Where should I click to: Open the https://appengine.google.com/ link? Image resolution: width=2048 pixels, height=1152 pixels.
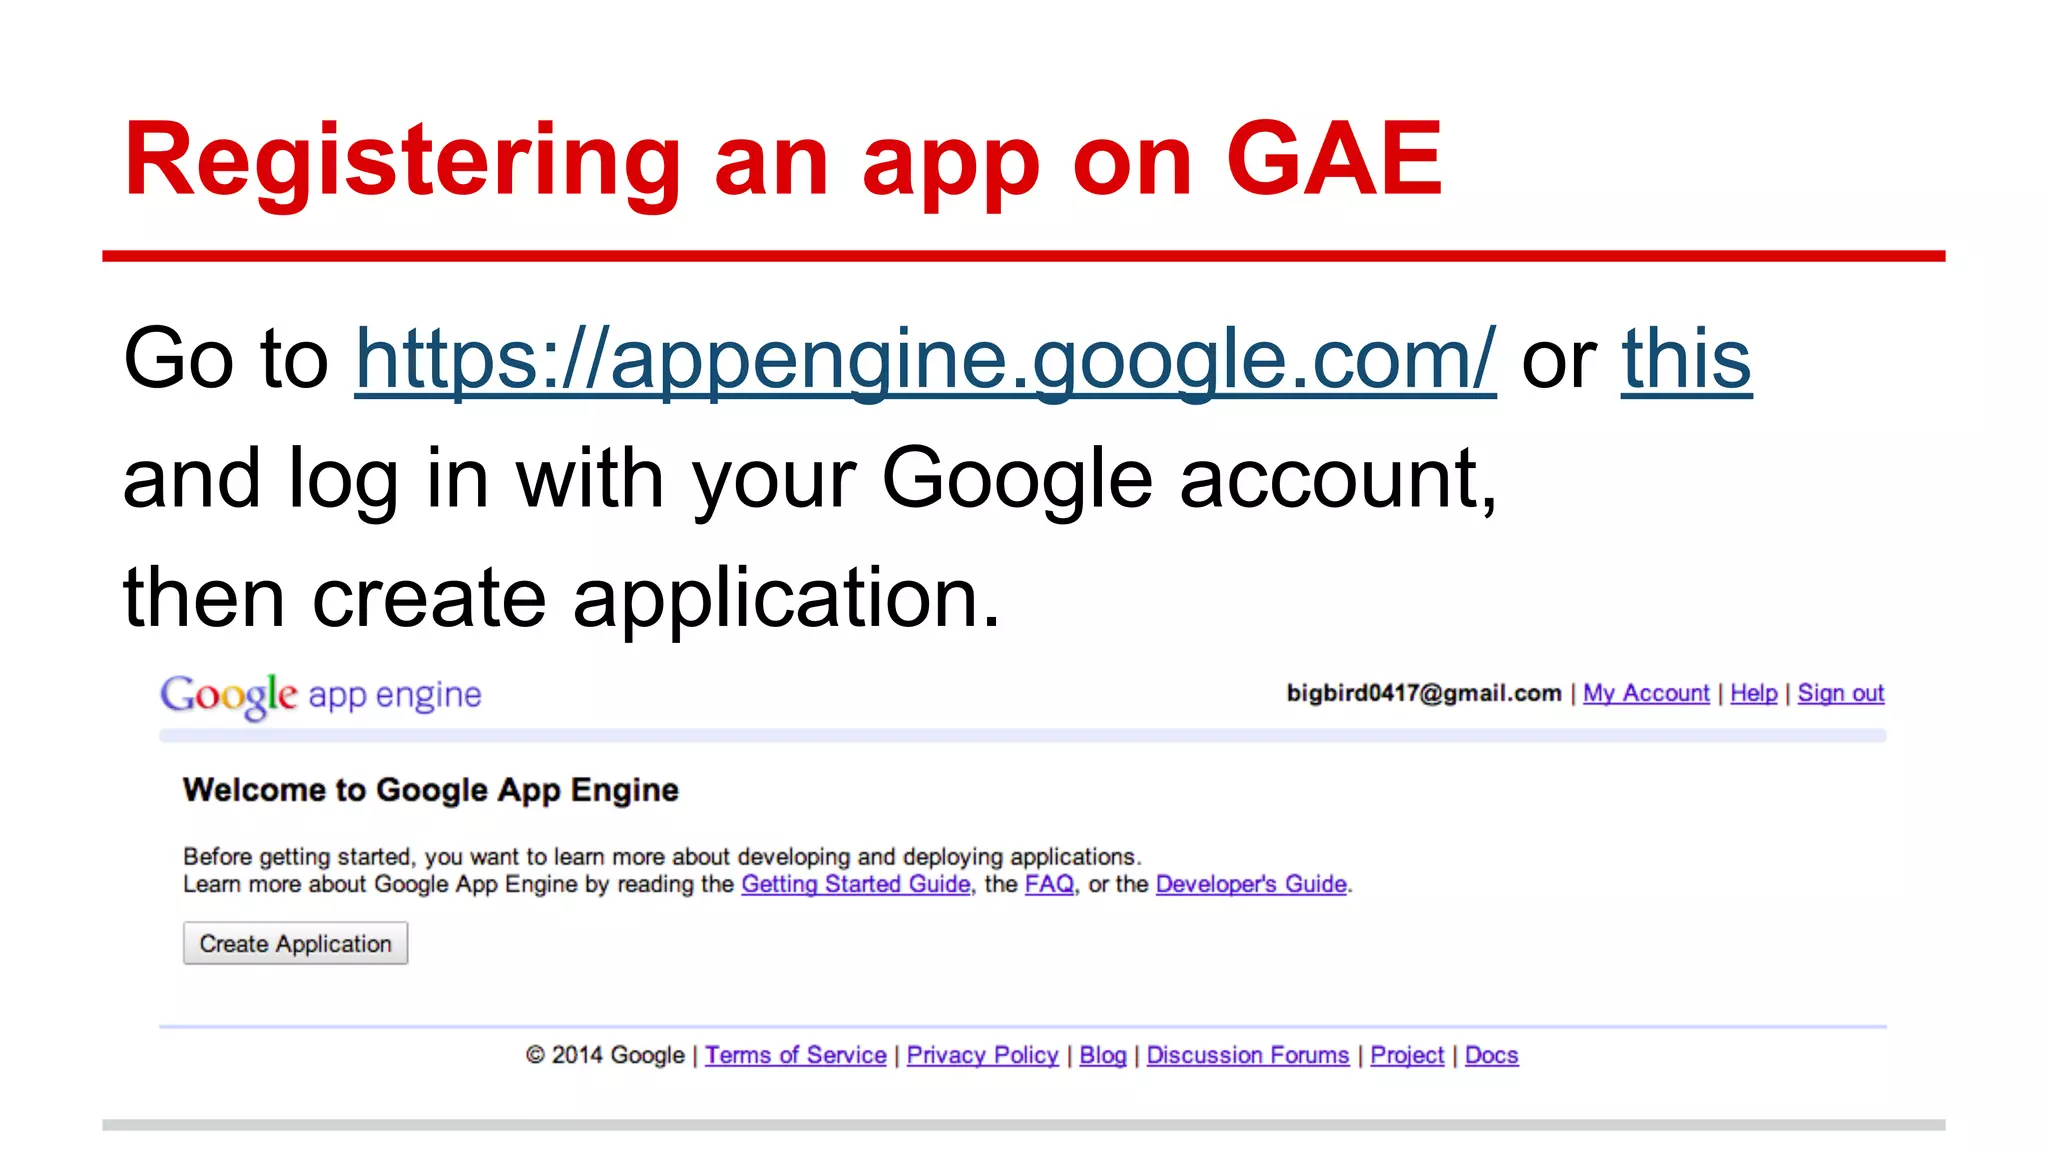pos(925,359)
